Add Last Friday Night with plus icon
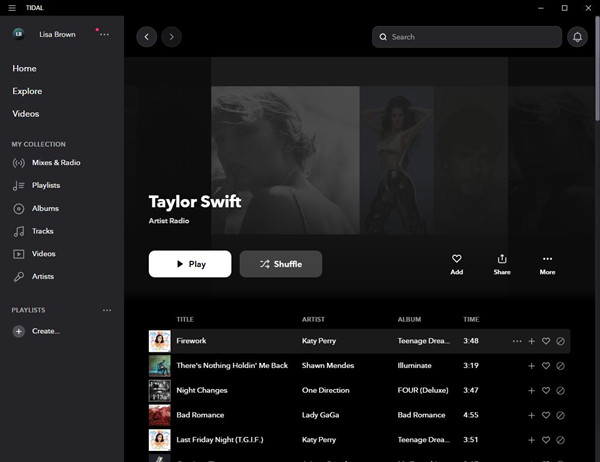This screenshot has height=462, width=600. pos(531,440)
